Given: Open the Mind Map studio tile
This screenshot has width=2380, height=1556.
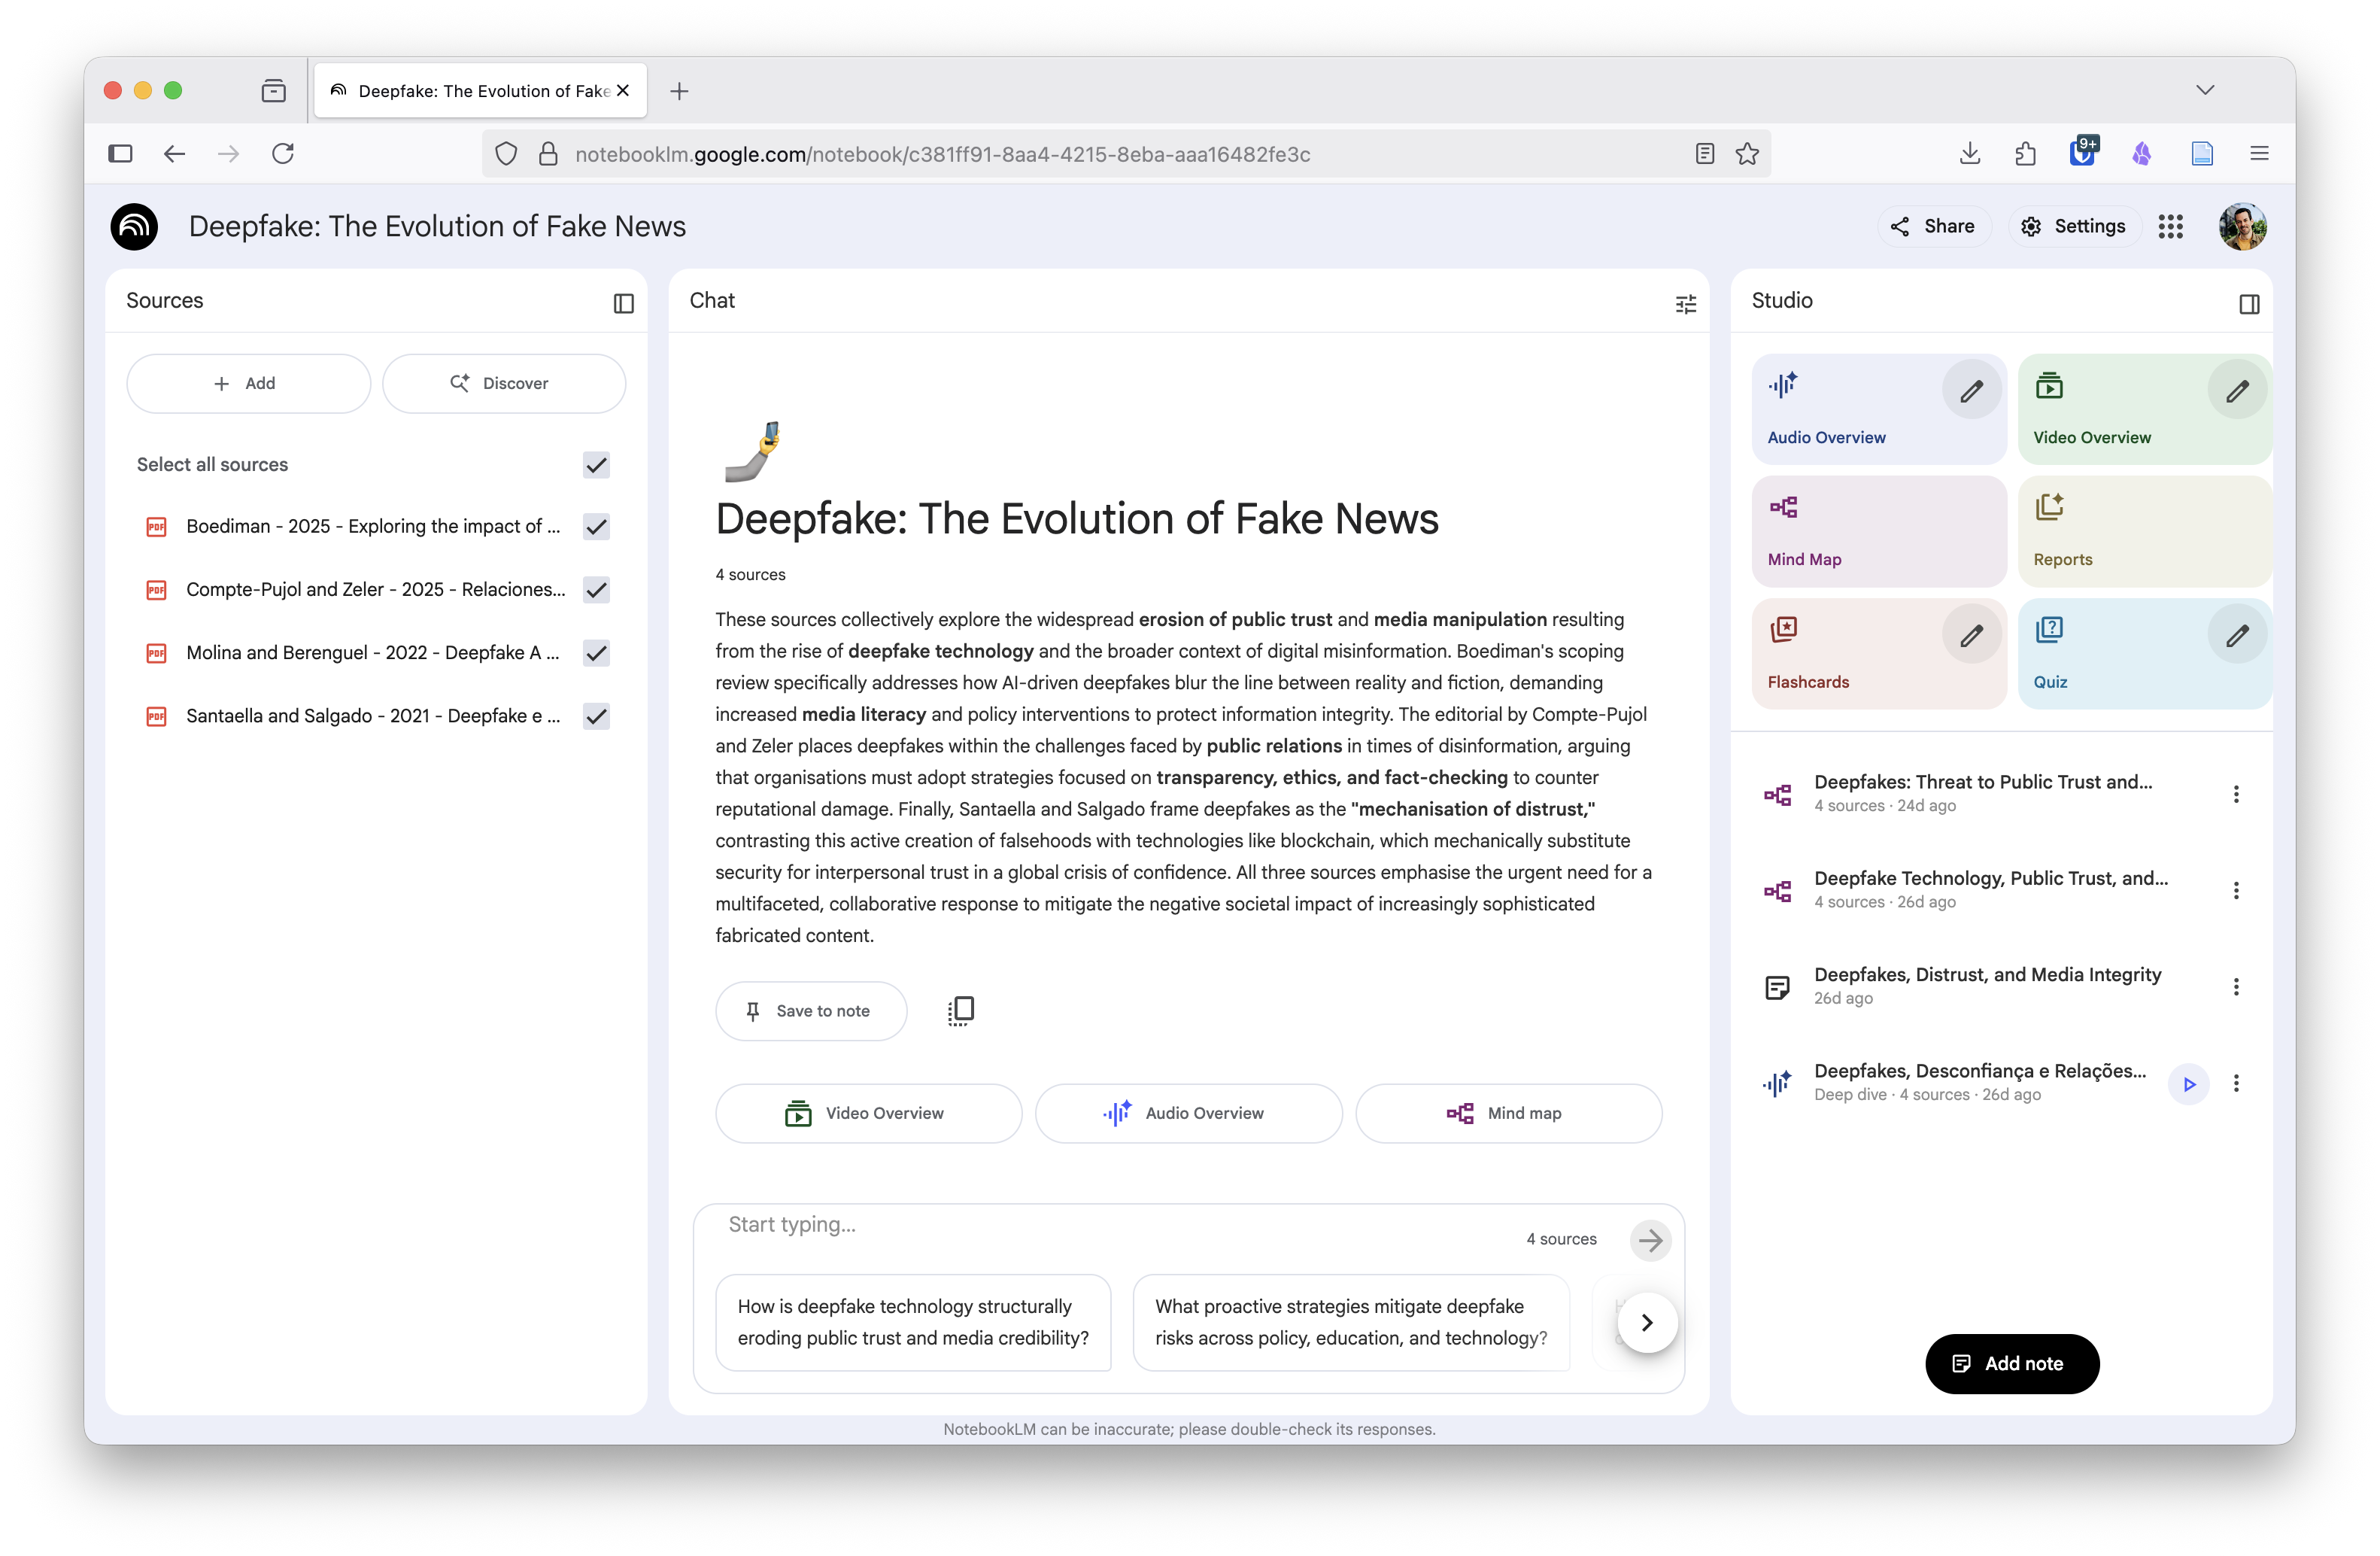Looking at the screenshot, I should pyautogui.click(x=1878, y=531).
